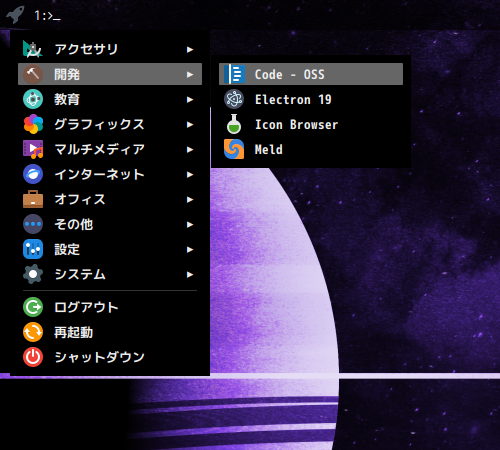Expand オフィス submenu arrow
500x450 pixels.
[190, 199]
